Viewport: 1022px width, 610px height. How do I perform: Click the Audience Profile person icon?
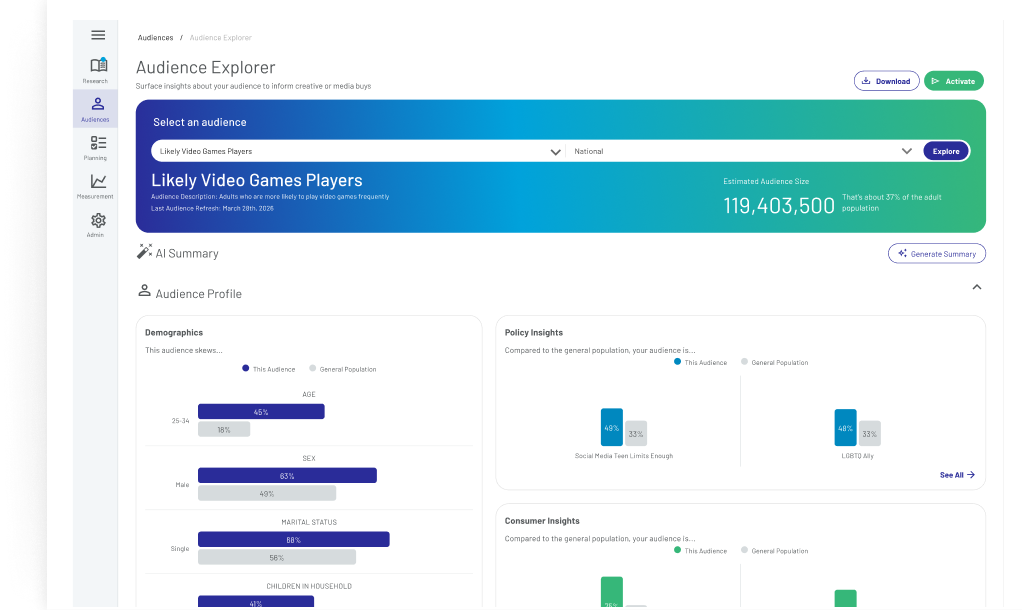point(144,291)
